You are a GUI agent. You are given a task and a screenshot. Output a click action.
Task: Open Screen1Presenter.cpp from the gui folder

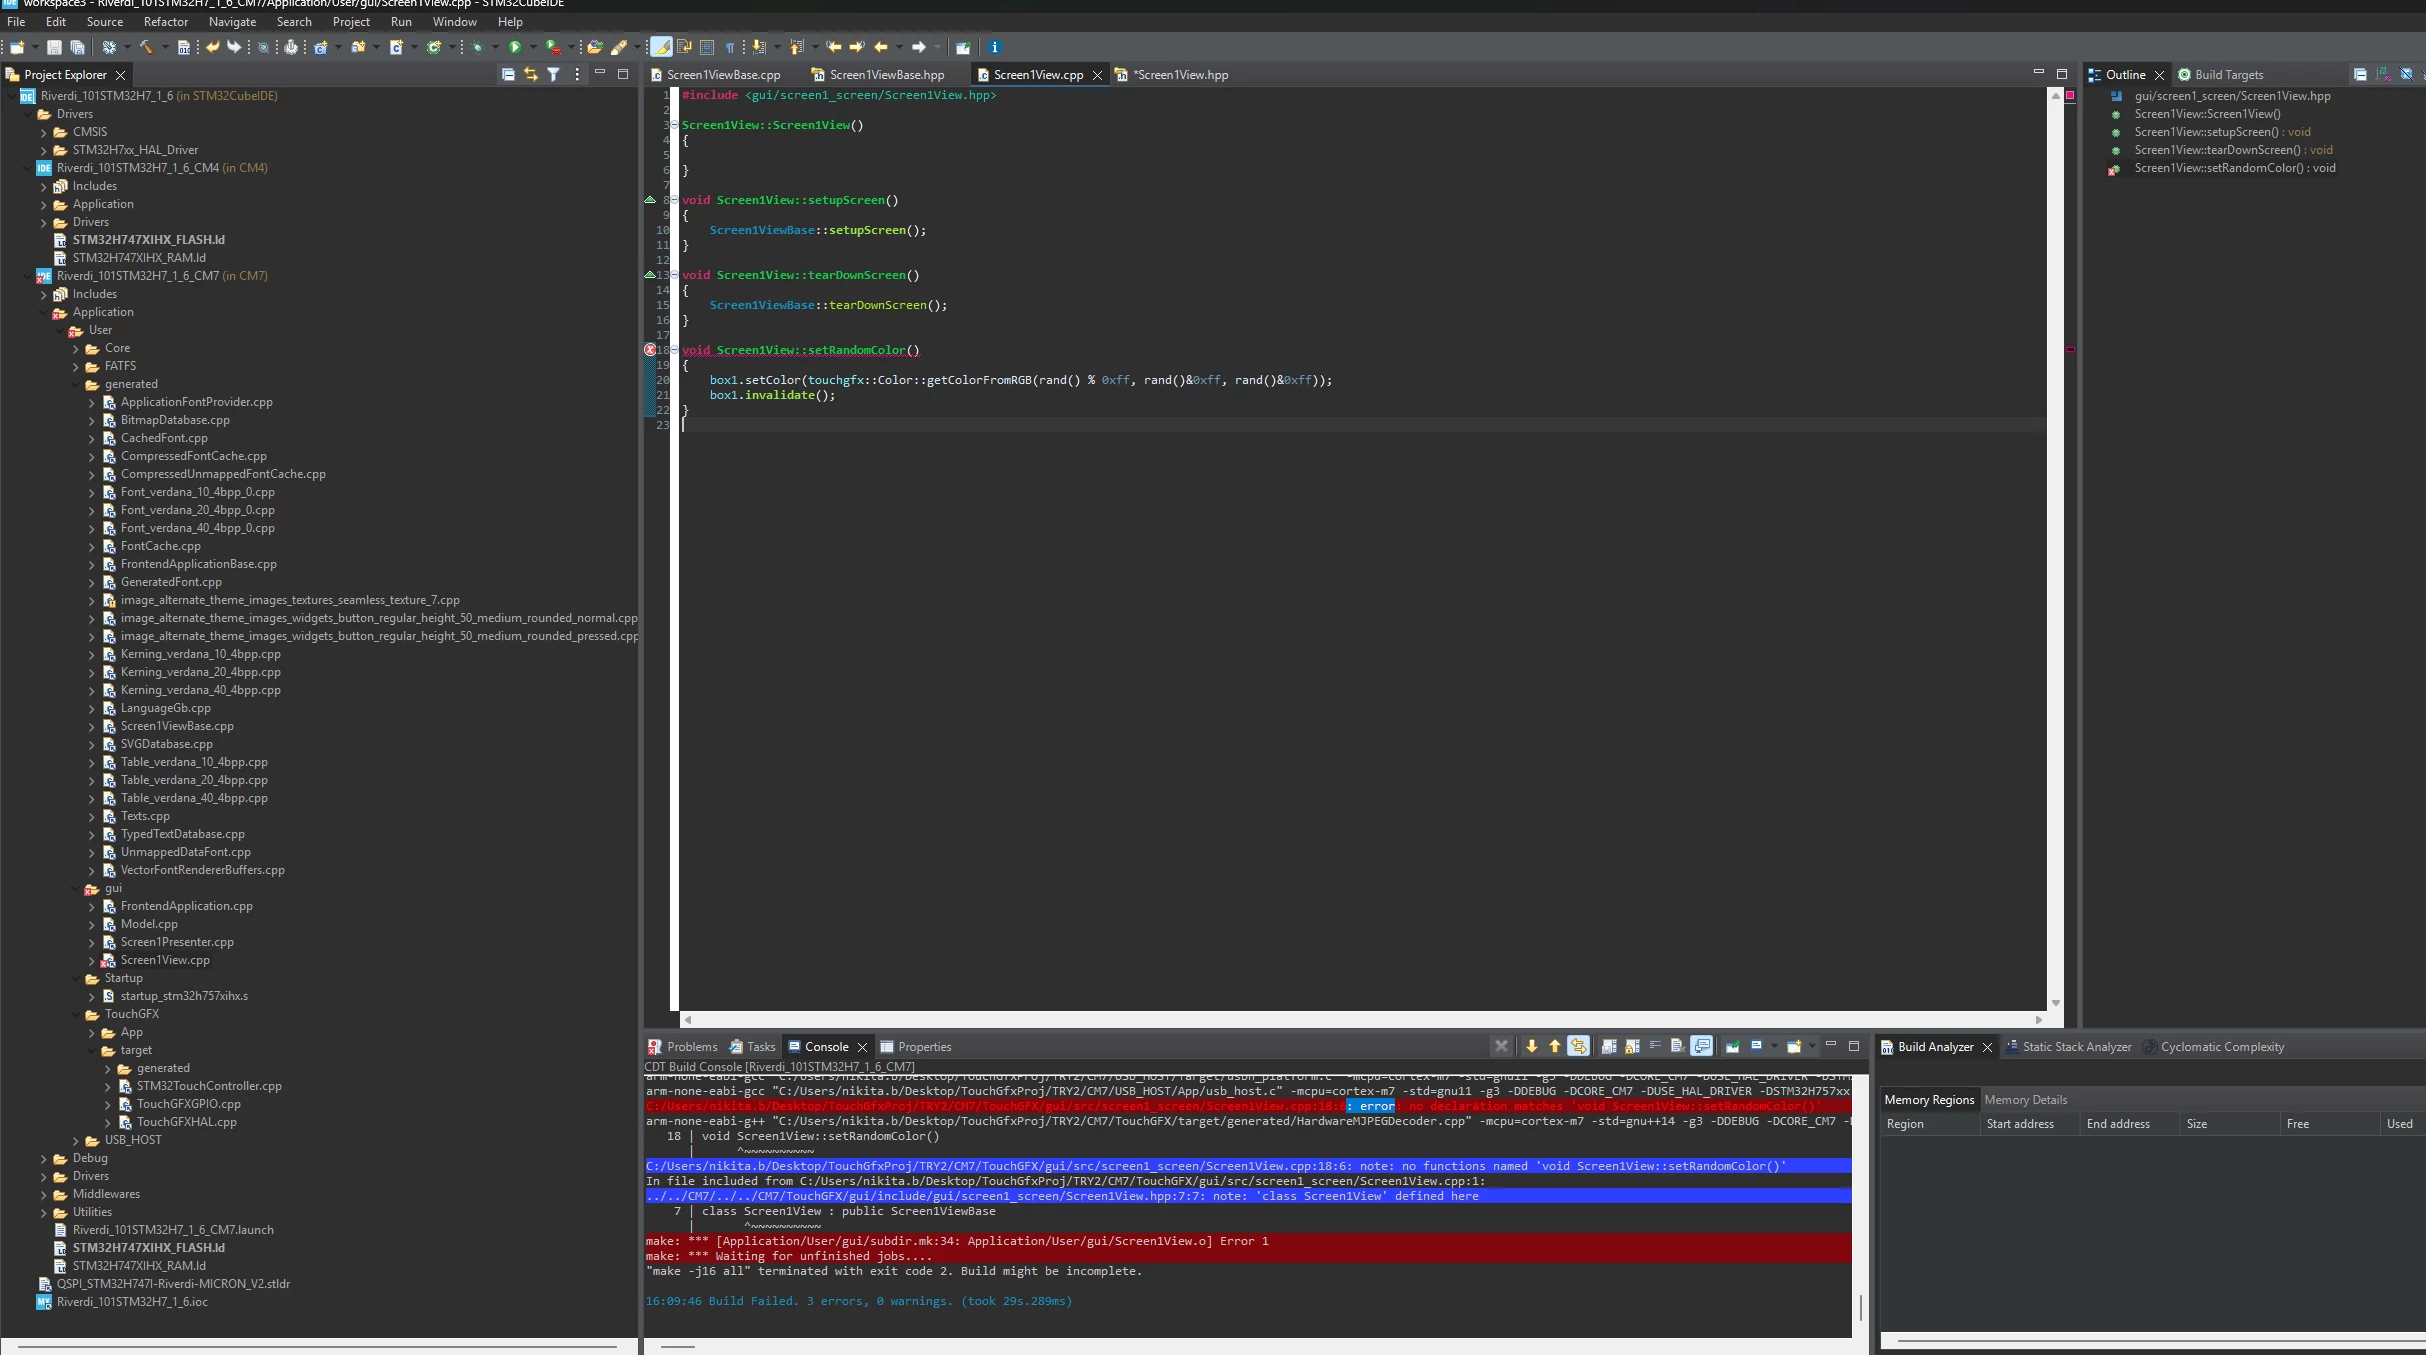(177, 942)
